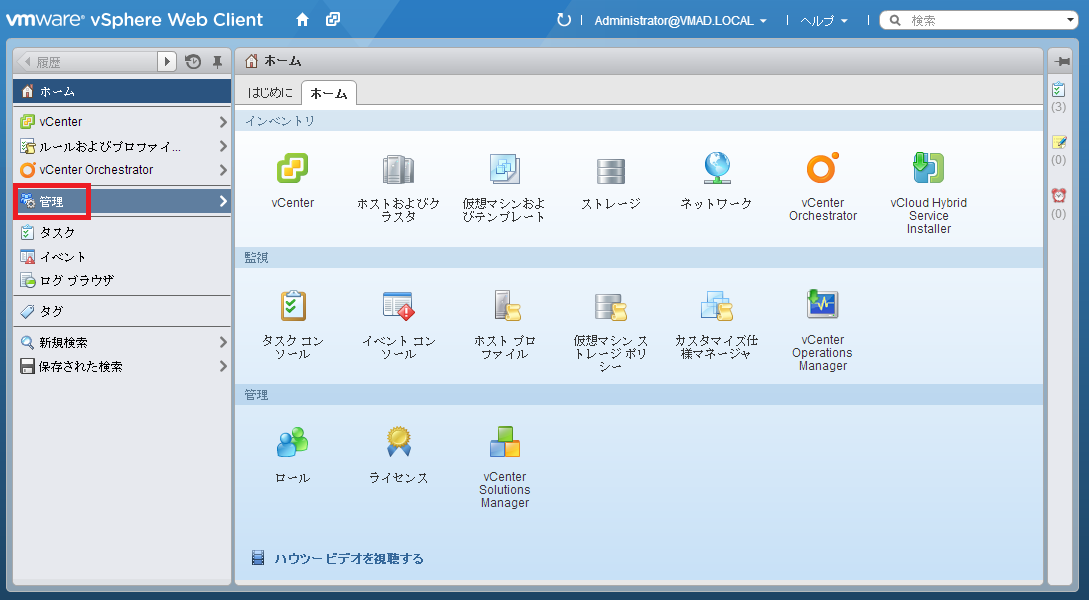Open イベント コンソール icon
Image resolution: width=1089 pixels, height=600 pixels.
pos(398,306)
